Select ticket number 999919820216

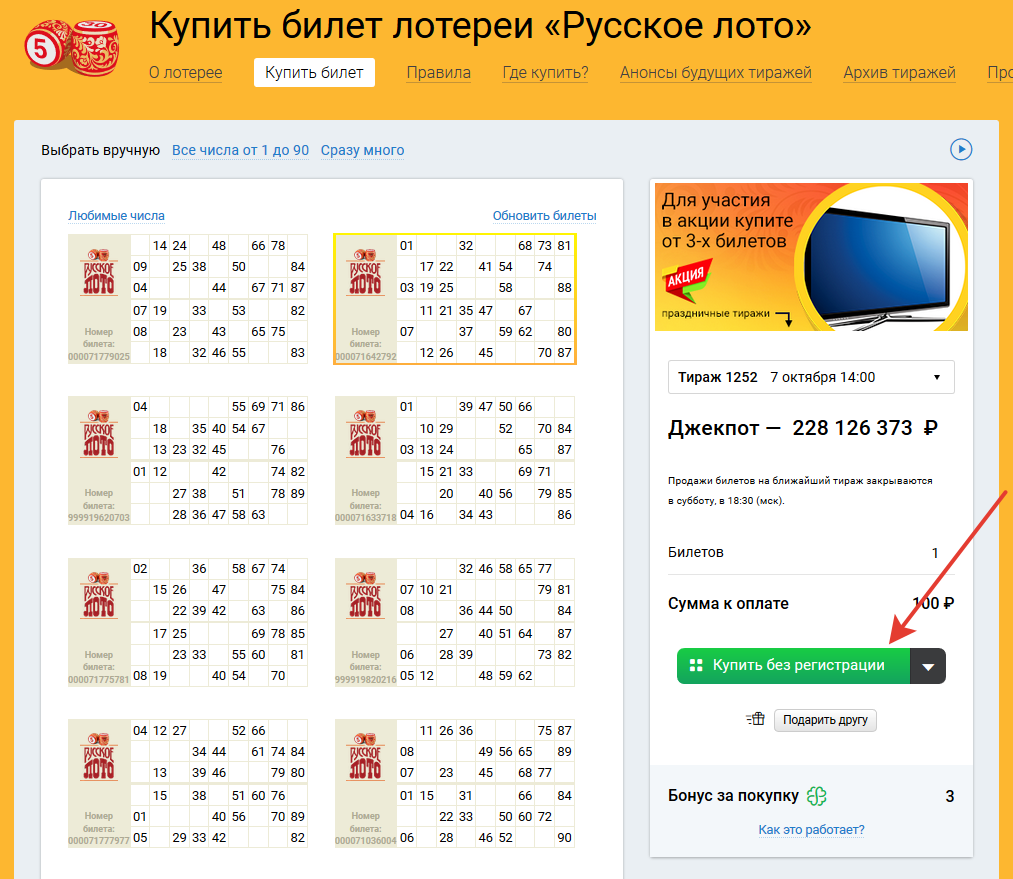pyautogui.click(x=454, y=622)
